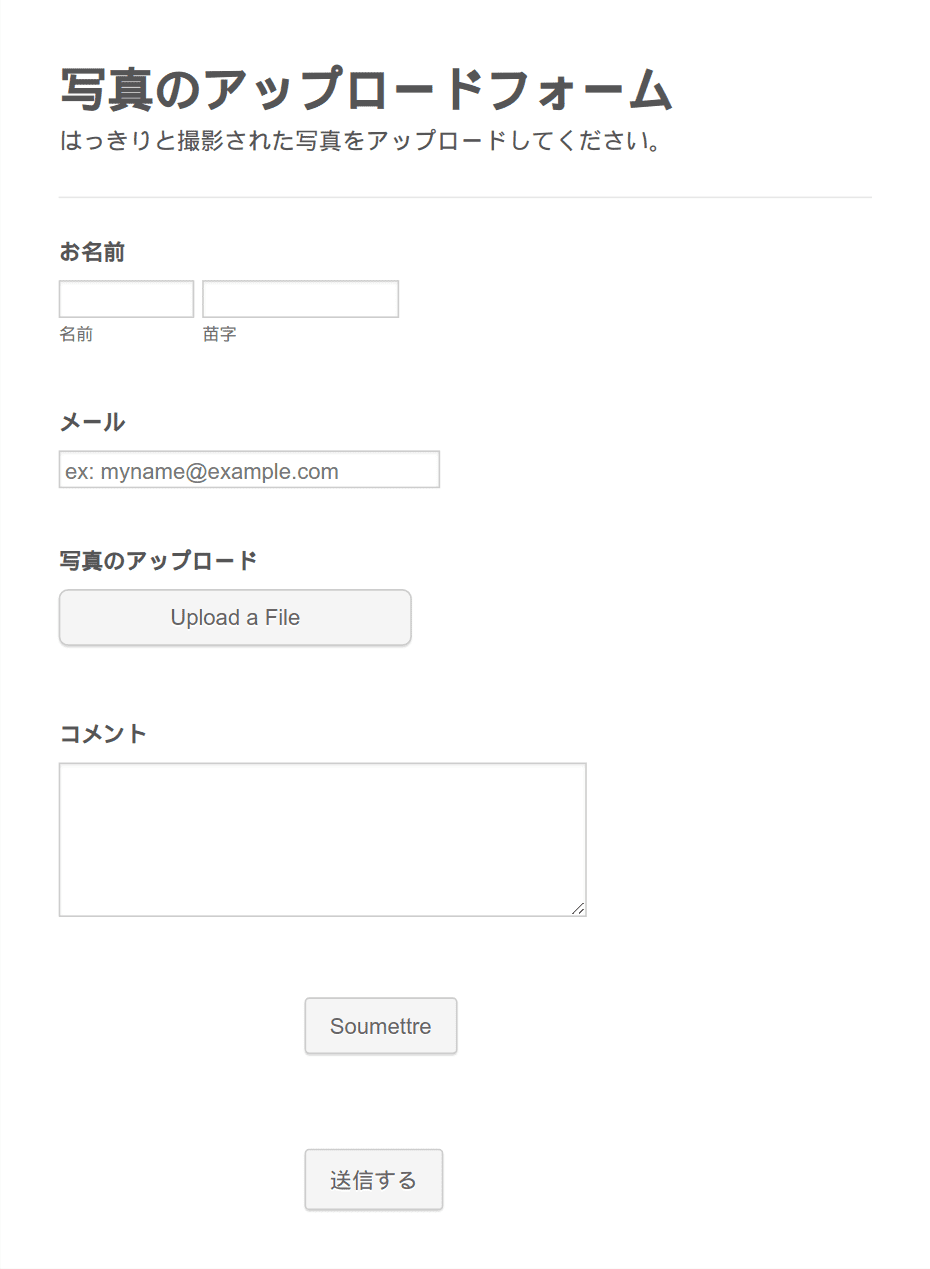Click inside the コメント text area

coord(322,840)
